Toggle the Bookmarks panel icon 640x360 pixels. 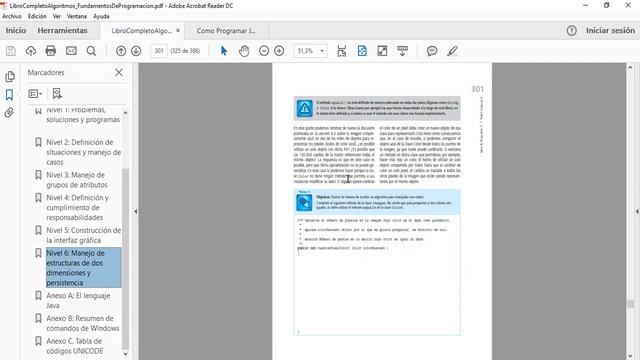[x=9, y=95]
